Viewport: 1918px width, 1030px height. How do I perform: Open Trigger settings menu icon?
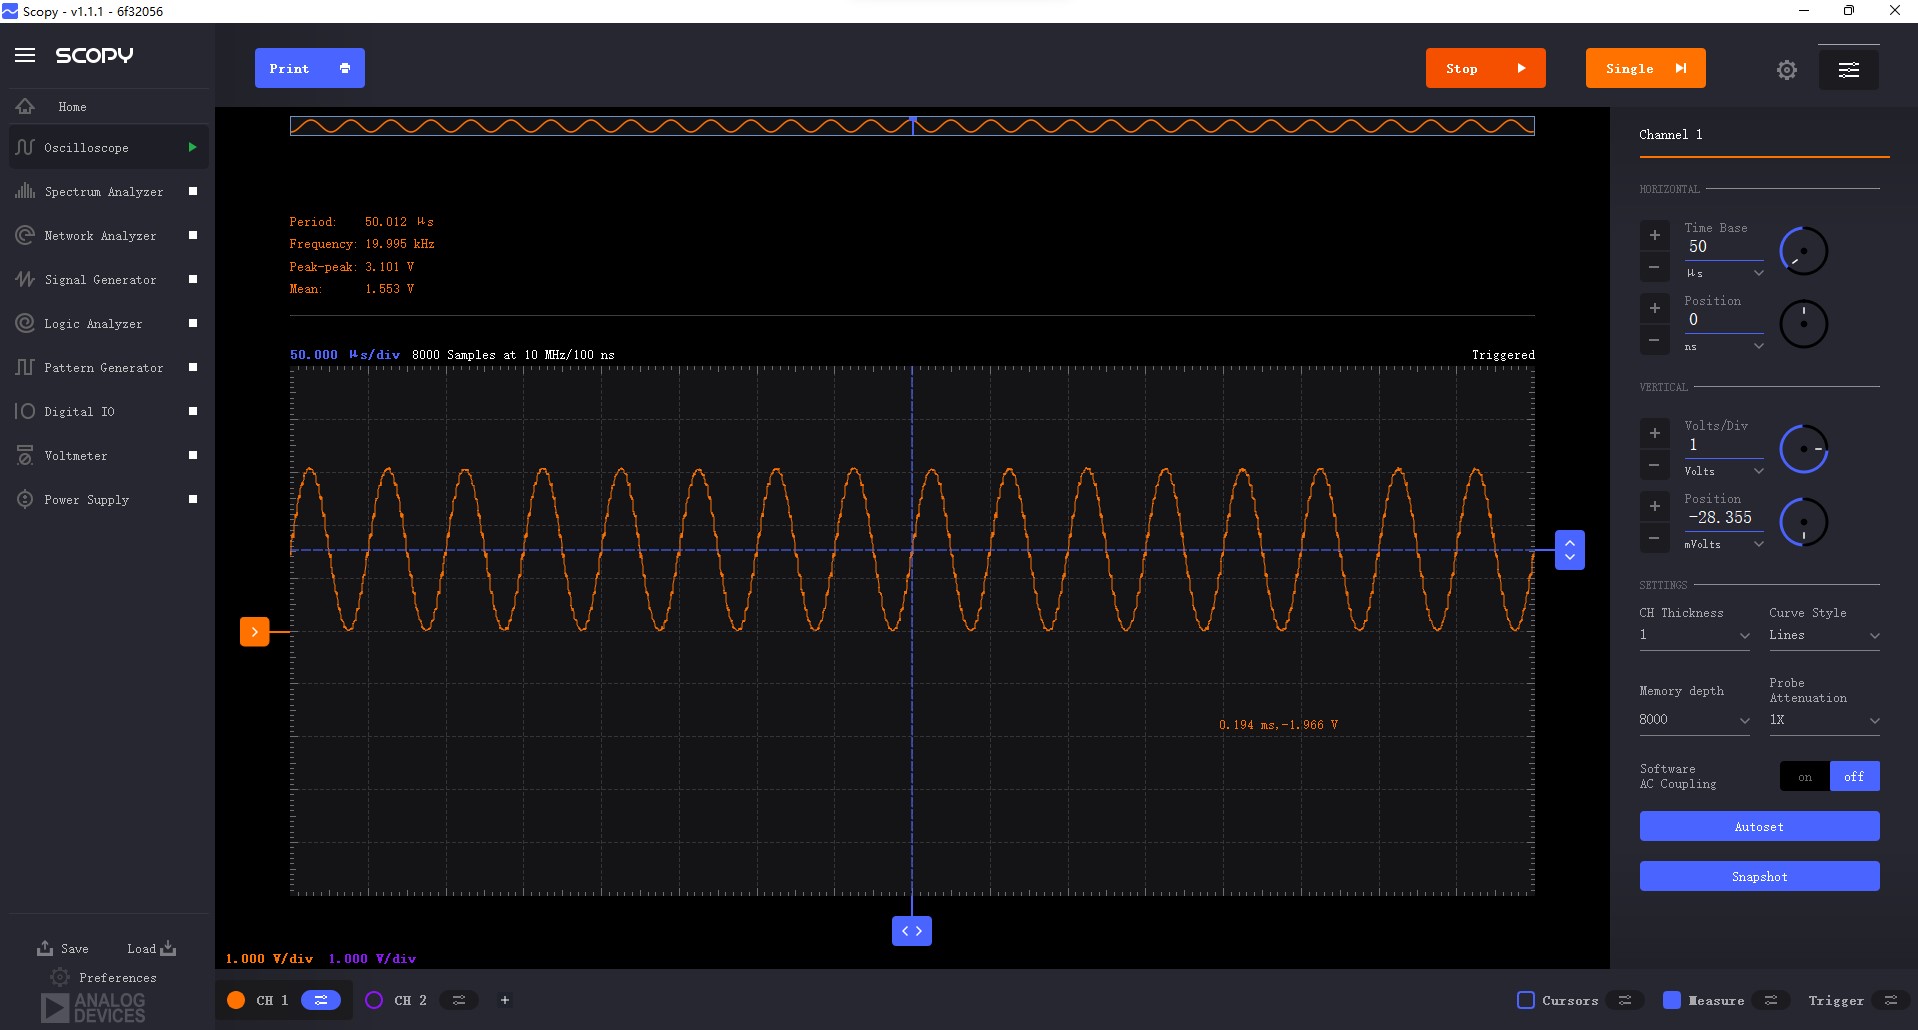(1891, 1000)
